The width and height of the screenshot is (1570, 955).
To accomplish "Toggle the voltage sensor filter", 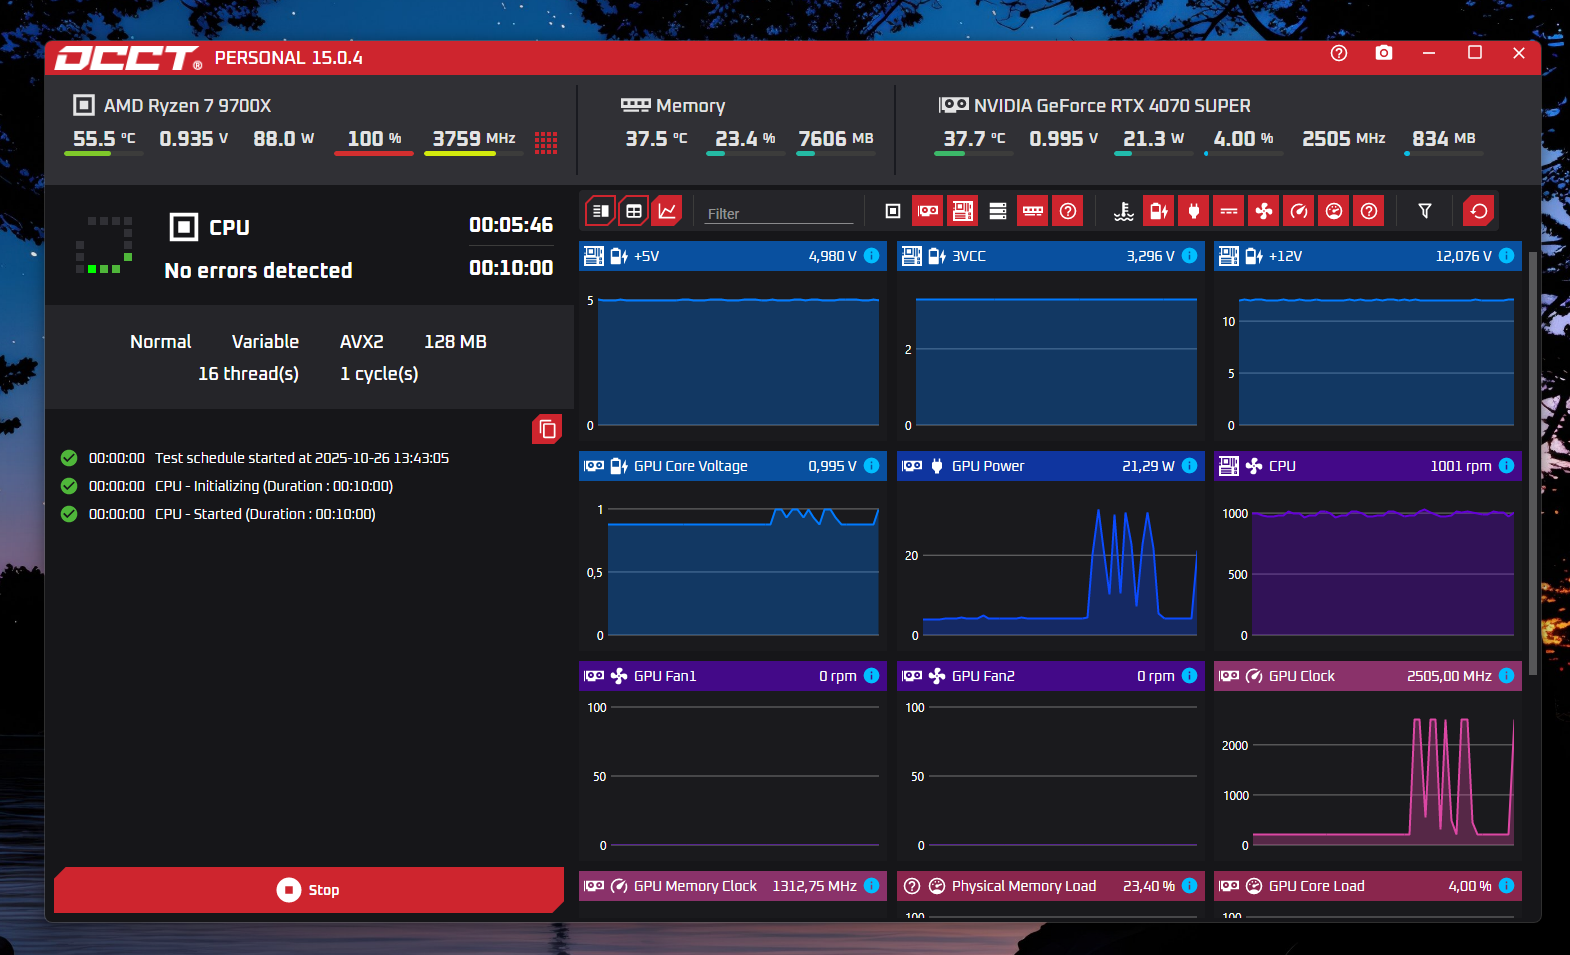I will click(x=1159, y=211).
